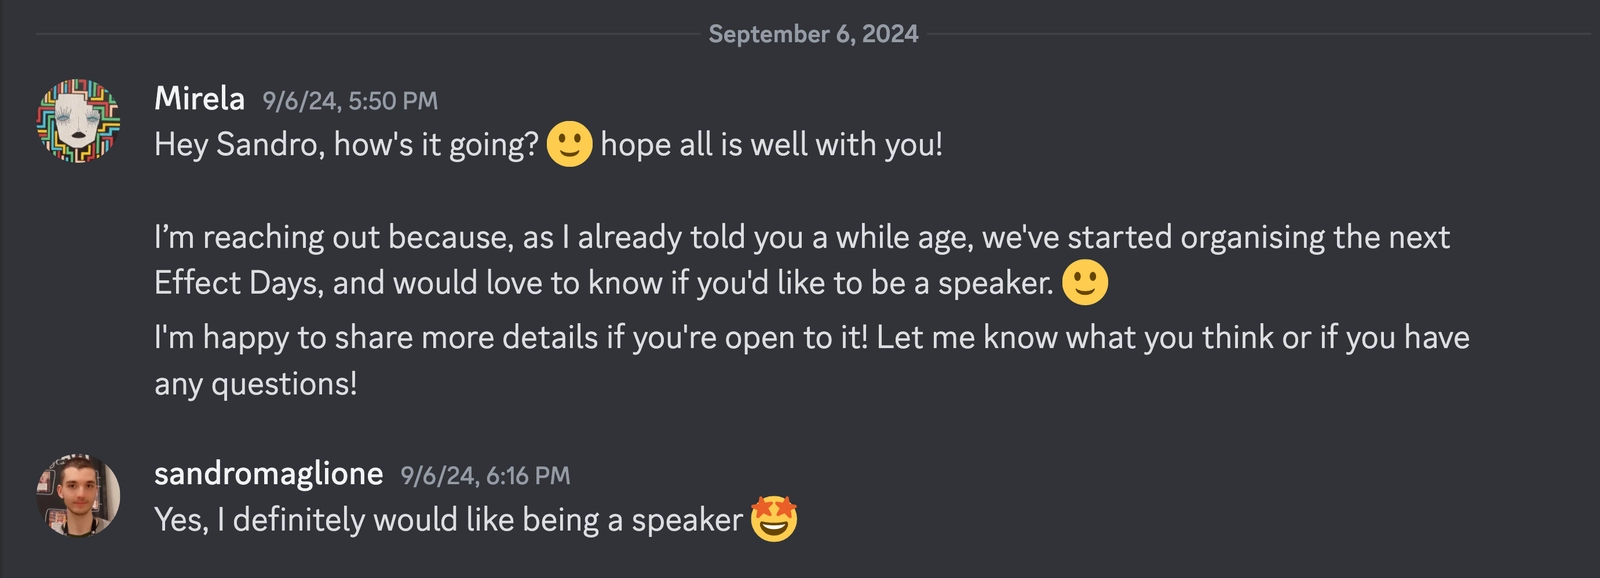Screen dimensions: 1600x578
Task: Click smiley emoji after "how's it going?"
Action: click(569, 144)
